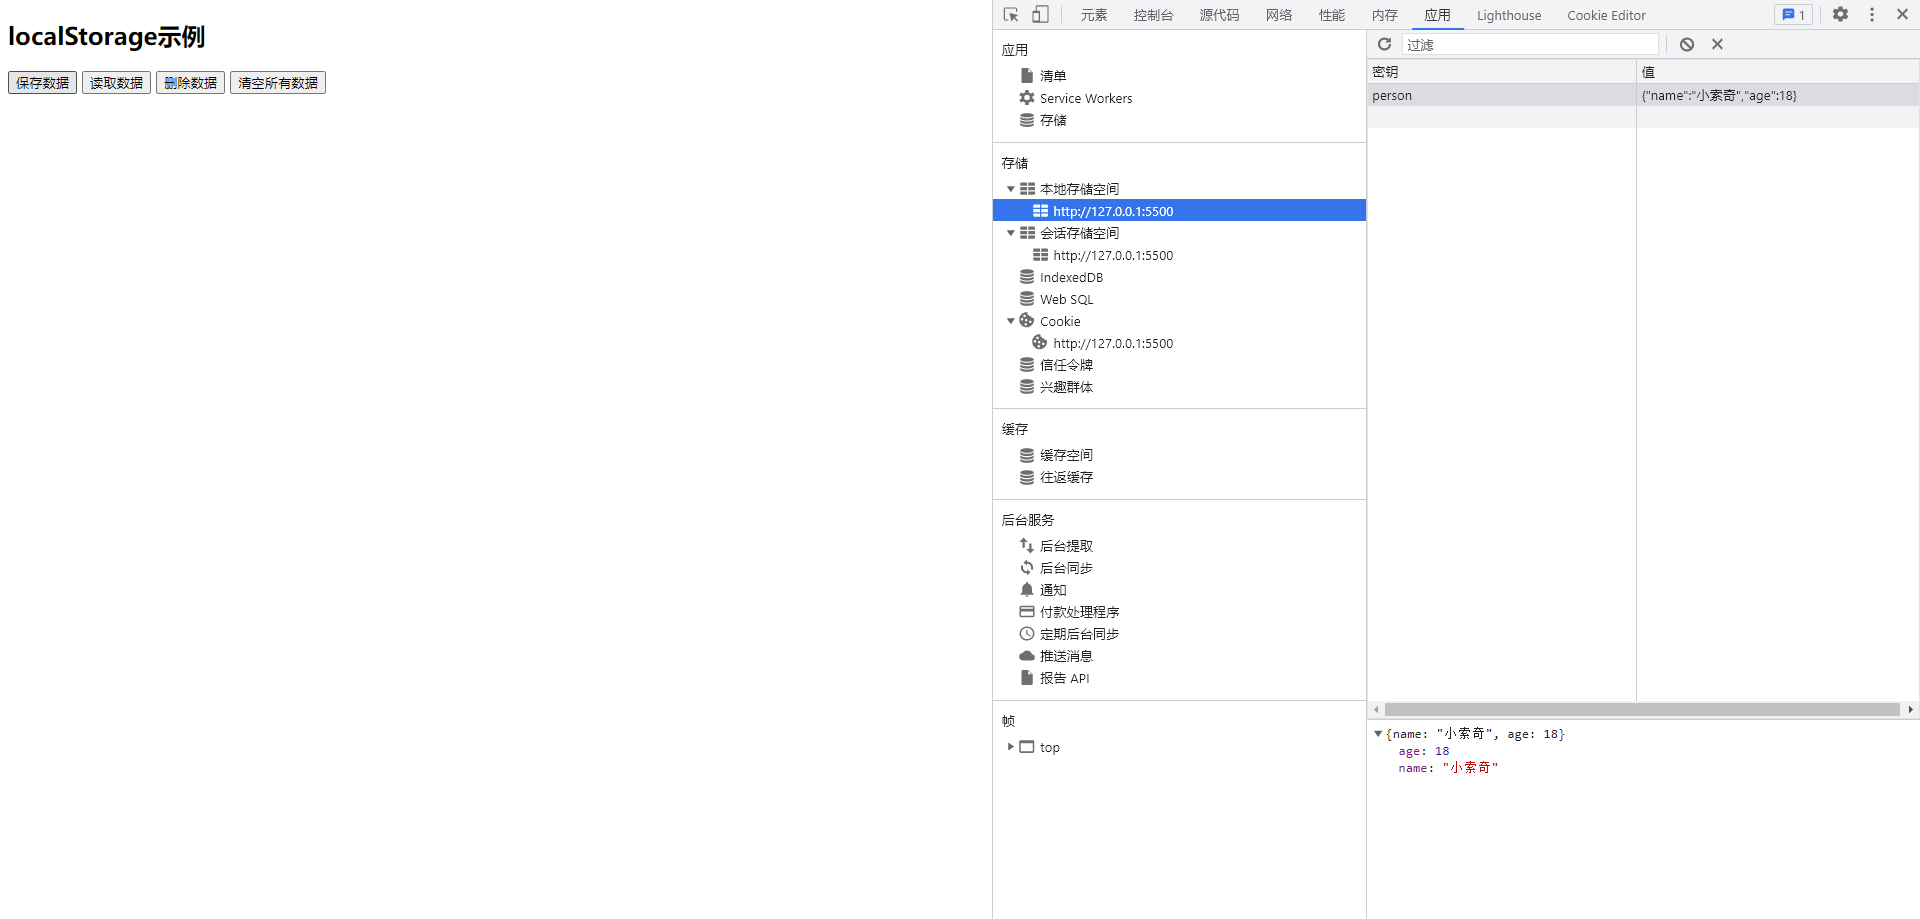Collapse the 本地存储空间 tree node

point(1010,189)
